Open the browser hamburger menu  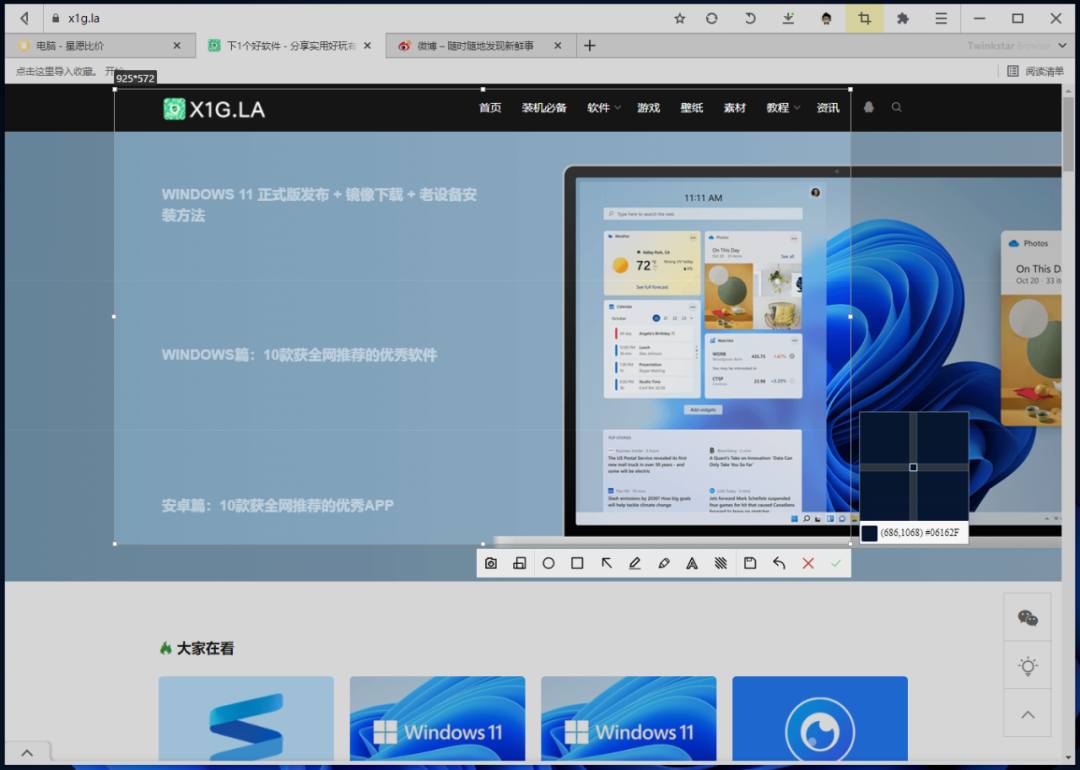pyautogui.click(x=941, y=18)
